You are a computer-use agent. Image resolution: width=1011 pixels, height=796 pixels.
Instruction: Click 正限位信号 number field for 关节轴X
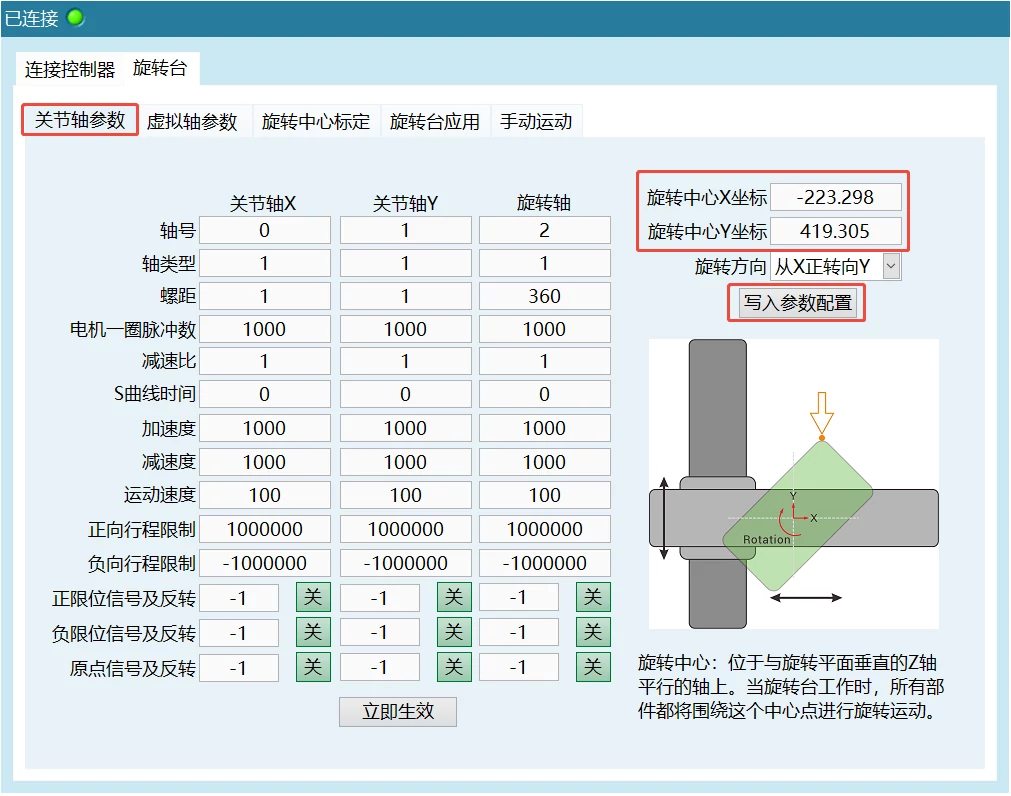tap(239, 597)
